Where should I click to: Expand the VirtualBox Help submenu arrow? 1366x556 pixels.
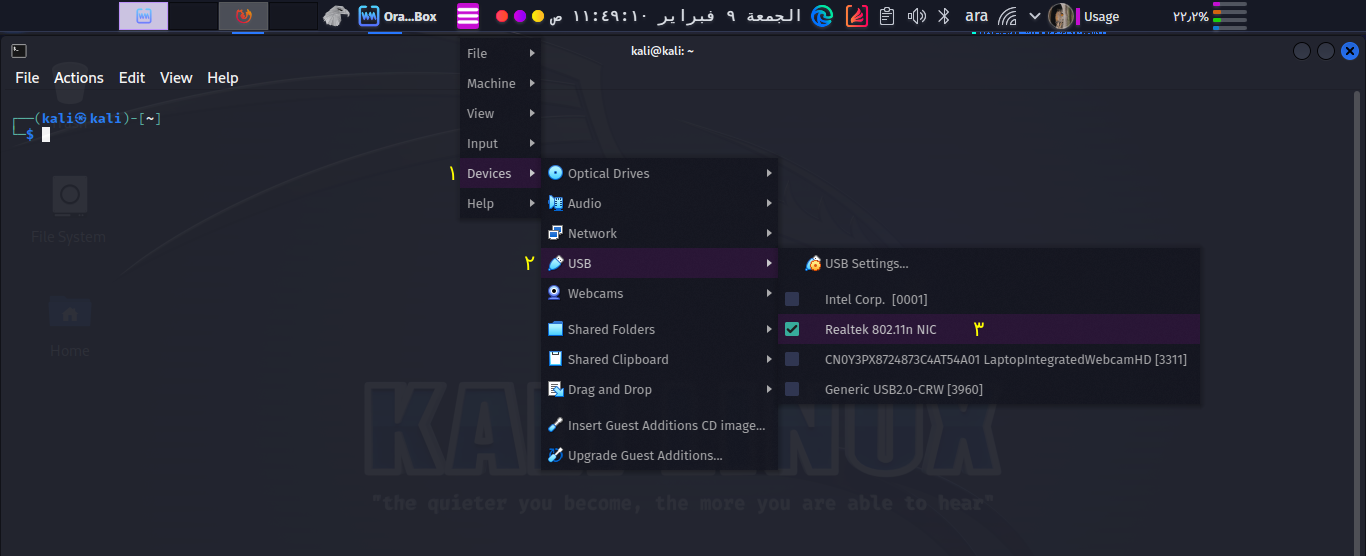click(532, 203)
